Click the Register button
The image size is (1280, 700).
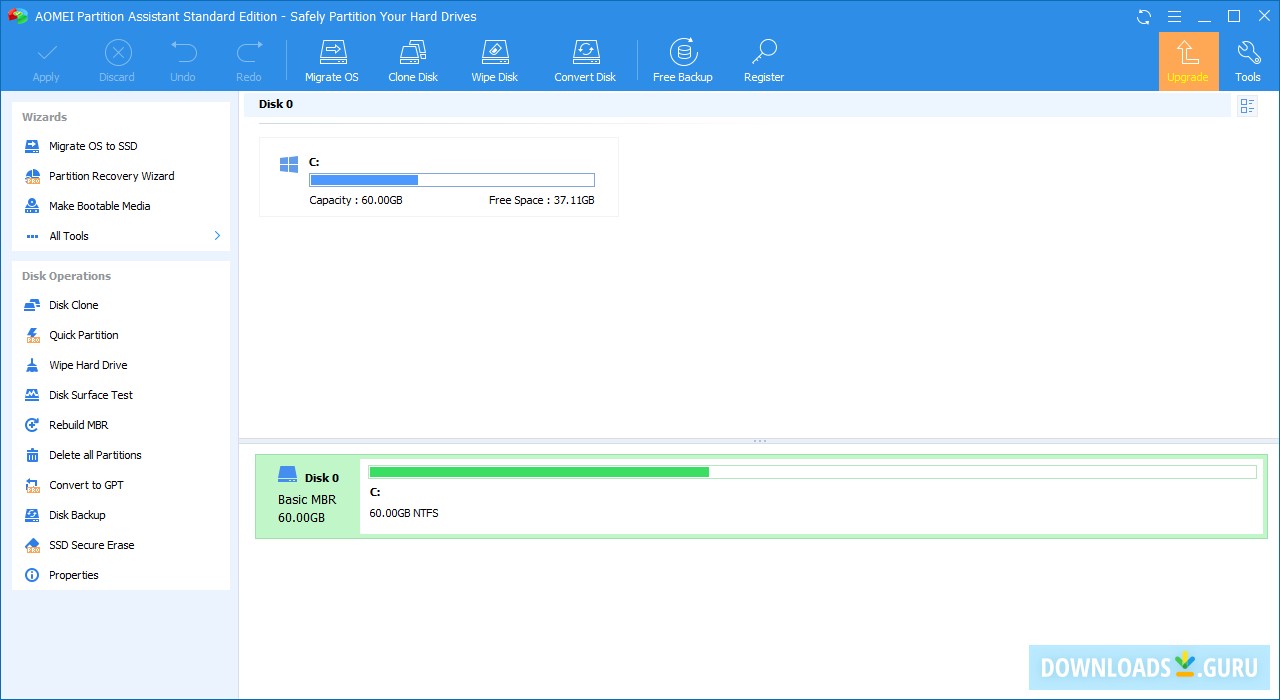(763, 59)
